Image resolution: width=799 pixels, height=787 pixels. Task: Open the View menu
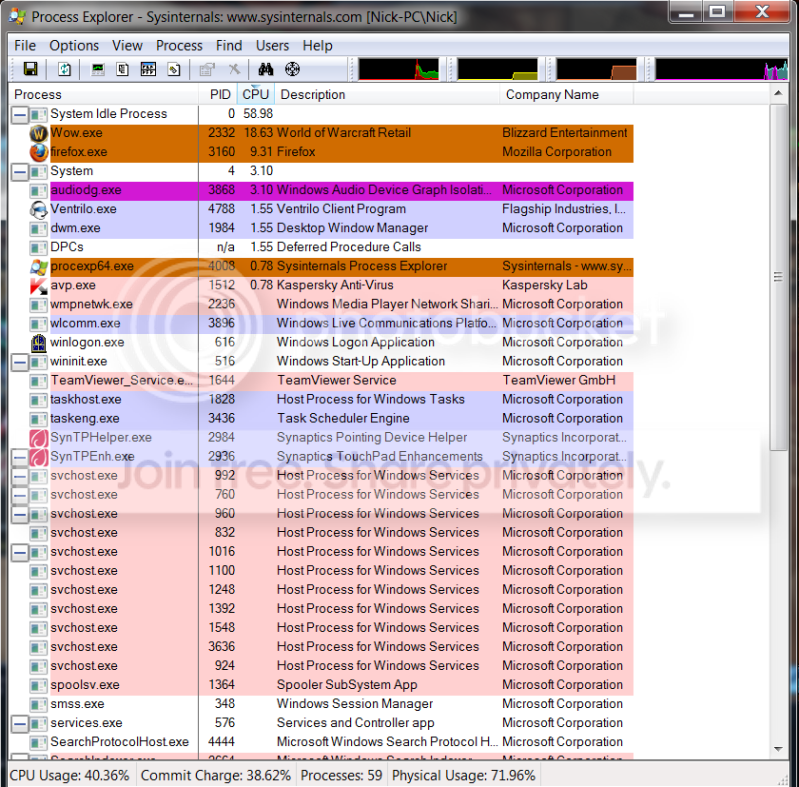coord(127,45)
